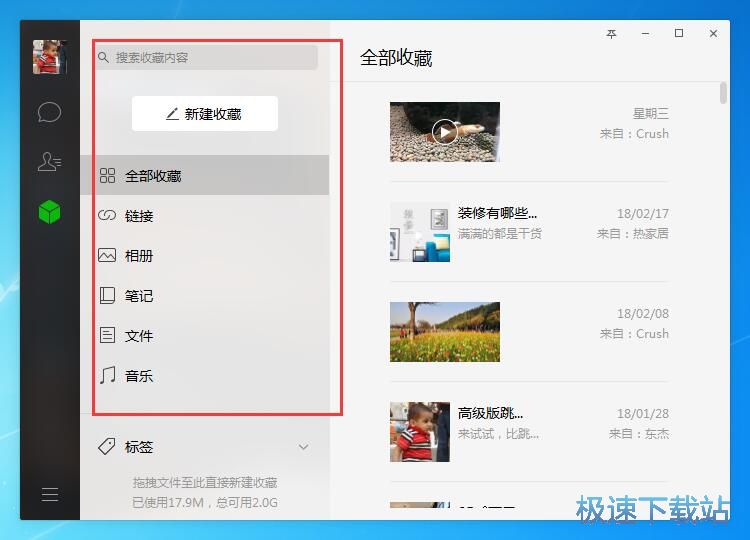Image resolution: width=750 pixels, height=540 pixels.
Task: Open the 装修有哪些 link item
Action: pyautogui.click(x=497, y=213)
